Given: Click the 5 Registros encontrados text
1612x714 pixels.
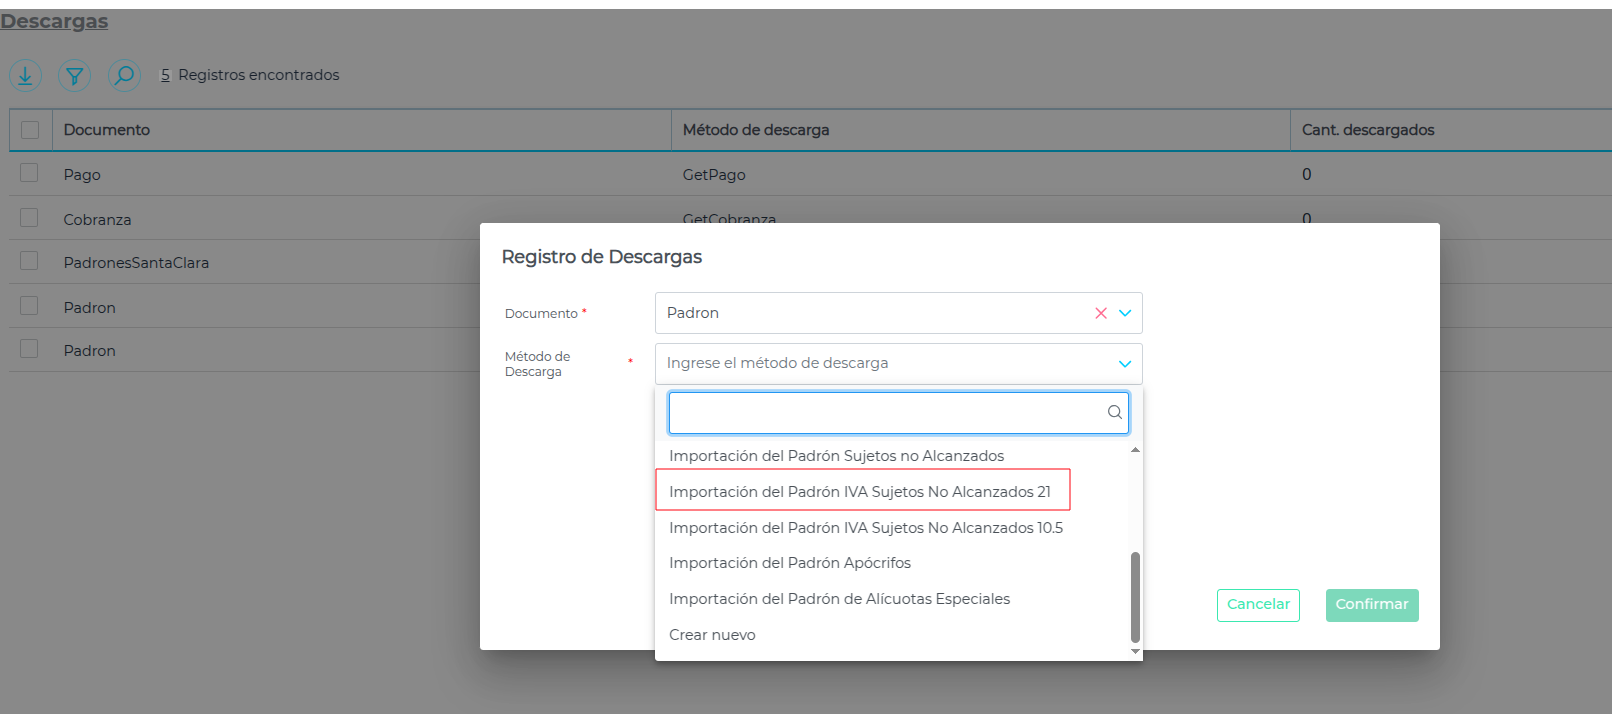Looking at the screenshot, I should click(x=250, y=75).
